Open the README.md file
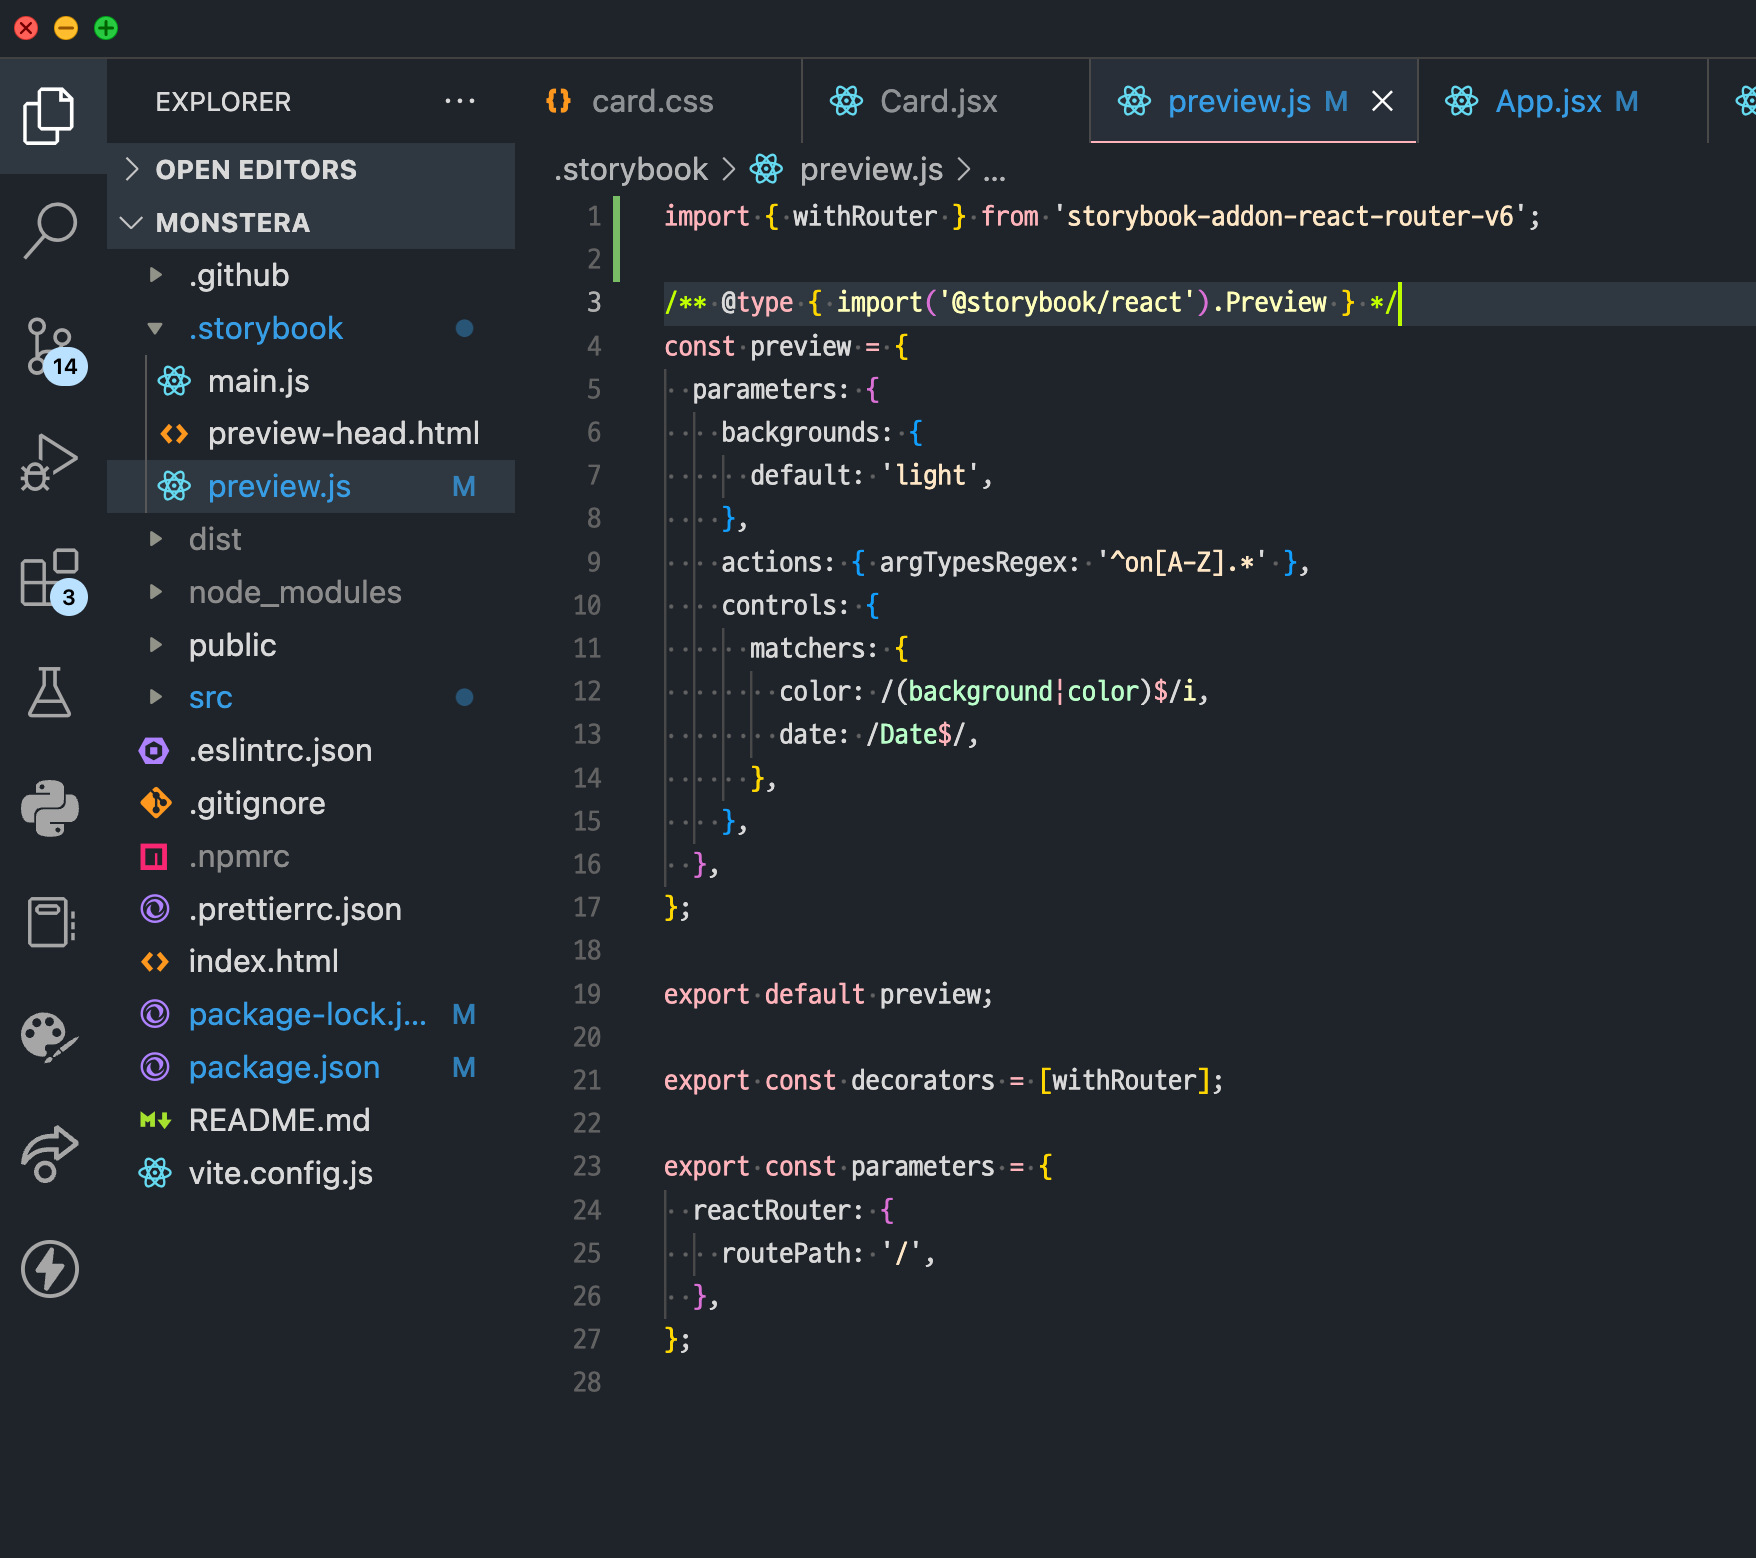 (280, 1120)
